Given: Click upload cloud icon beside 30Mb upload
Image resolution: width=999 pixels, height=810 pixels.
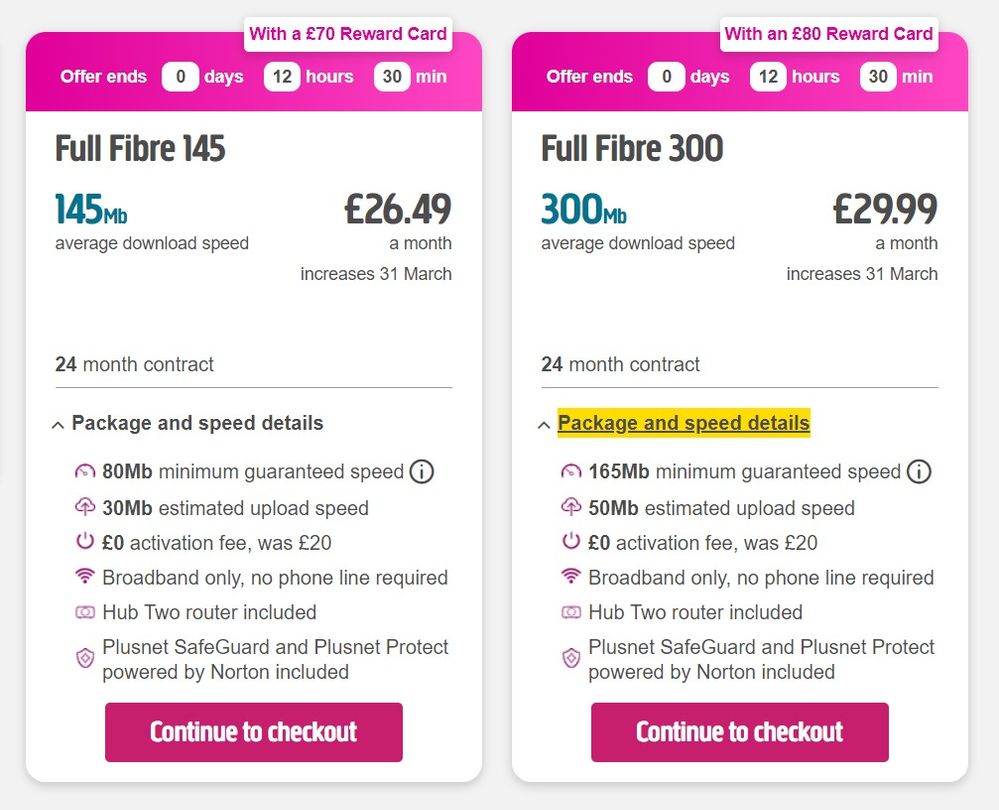Looking at the screenshot, I should point(85,508).
